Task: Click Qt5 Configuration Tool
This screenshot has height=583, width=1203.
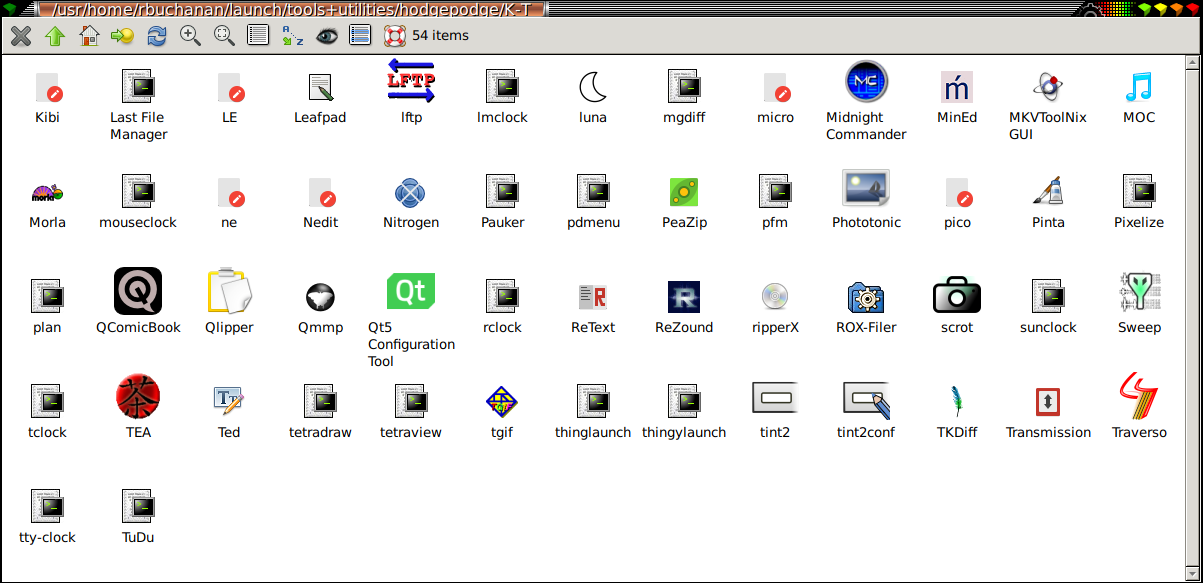Action: pos(411,291)
